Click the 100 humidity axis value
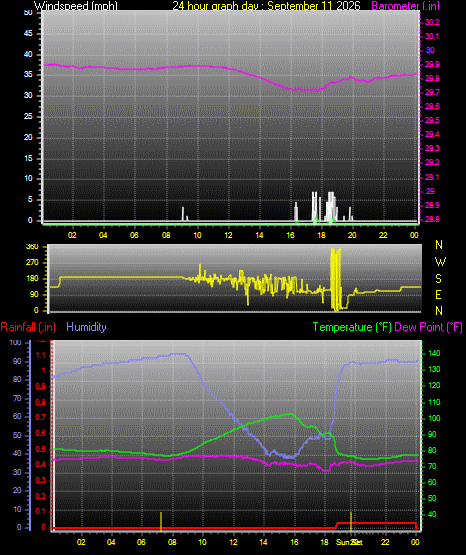Viewport: 466px width, 555px height. click(16, 342)
